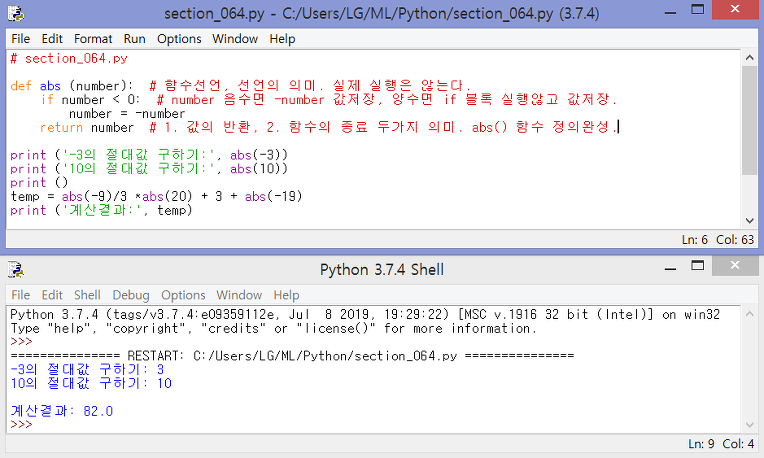The width and height of the screenshot is (764, 458).
Task: Close the section_064.py editor window
Action: (x=735, y=9)
